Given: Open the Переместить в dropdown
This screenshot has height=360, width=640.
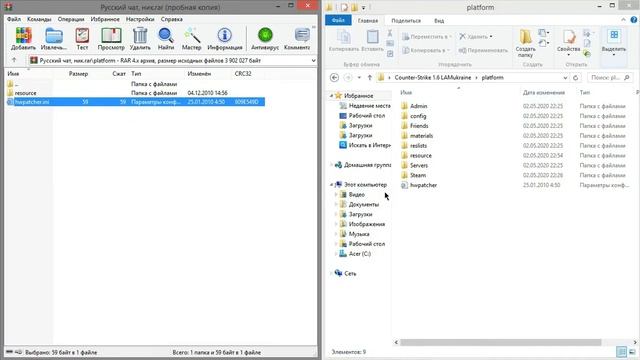Looking at the screenshot, I should click(427, 37).
